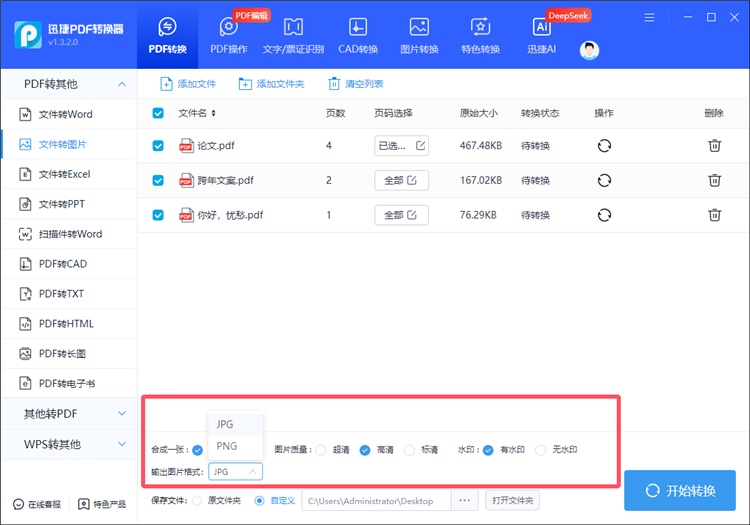The image size is (750, 525).
Task: Select PDF转TXT option
Action: tap(69, 294)
